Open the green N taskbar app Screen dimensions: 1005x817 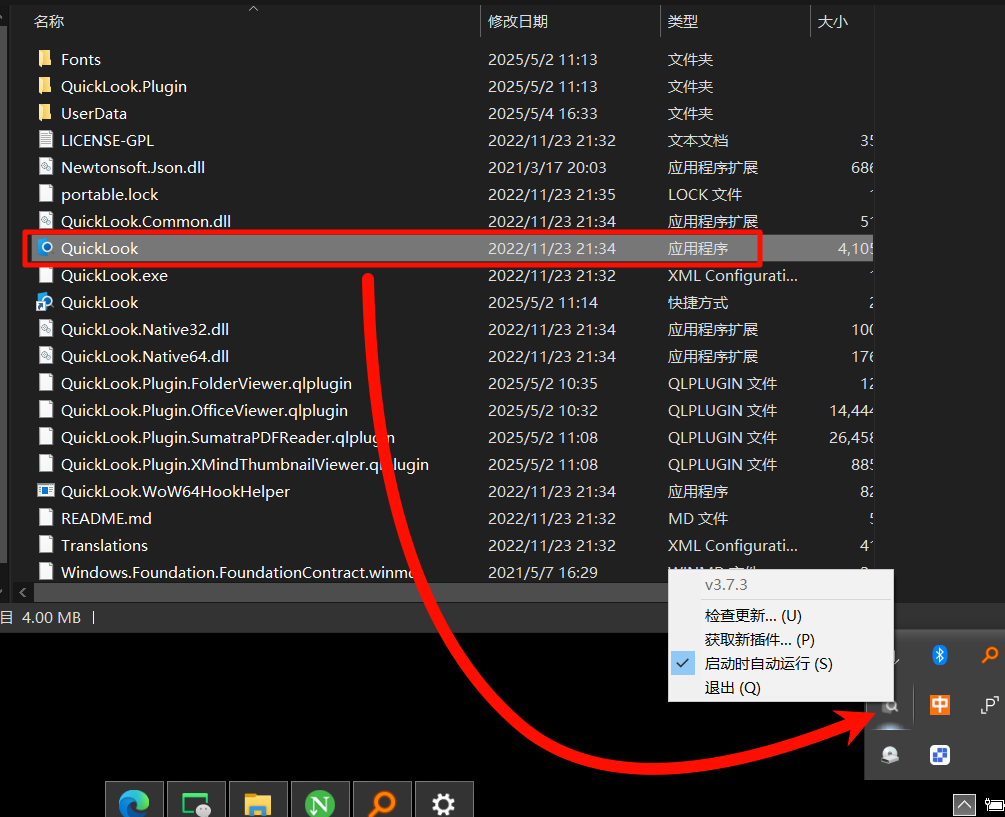click(320, 802)
